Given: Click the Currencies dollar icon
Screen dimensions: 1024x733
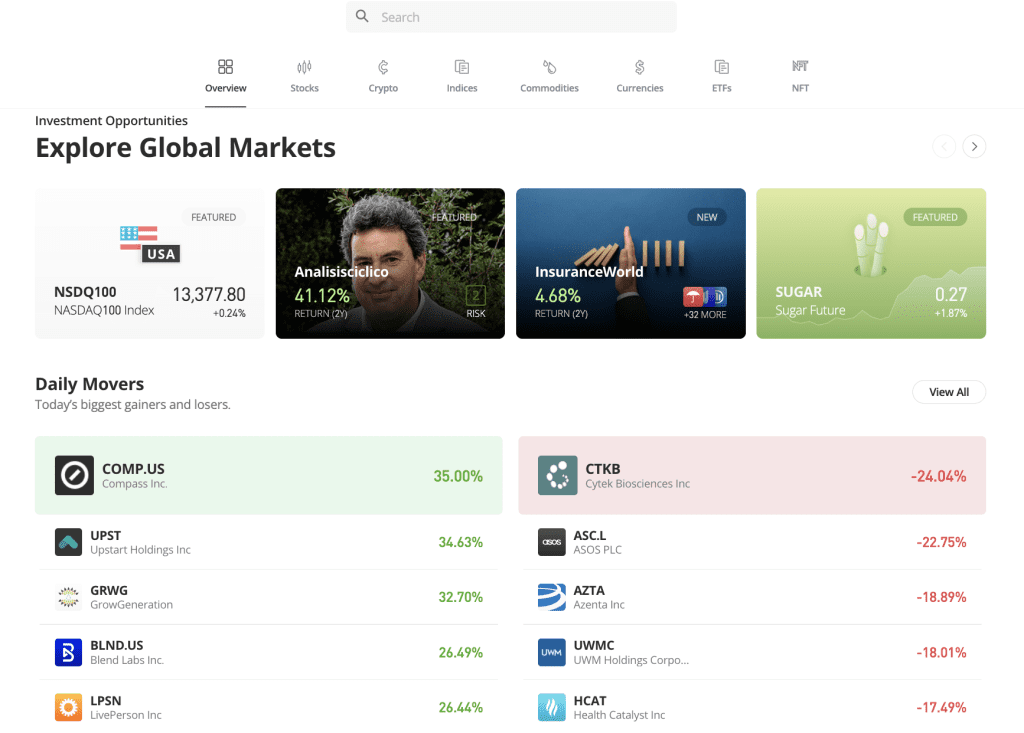Looking at the screenshot, I should (x=639, y=67).
